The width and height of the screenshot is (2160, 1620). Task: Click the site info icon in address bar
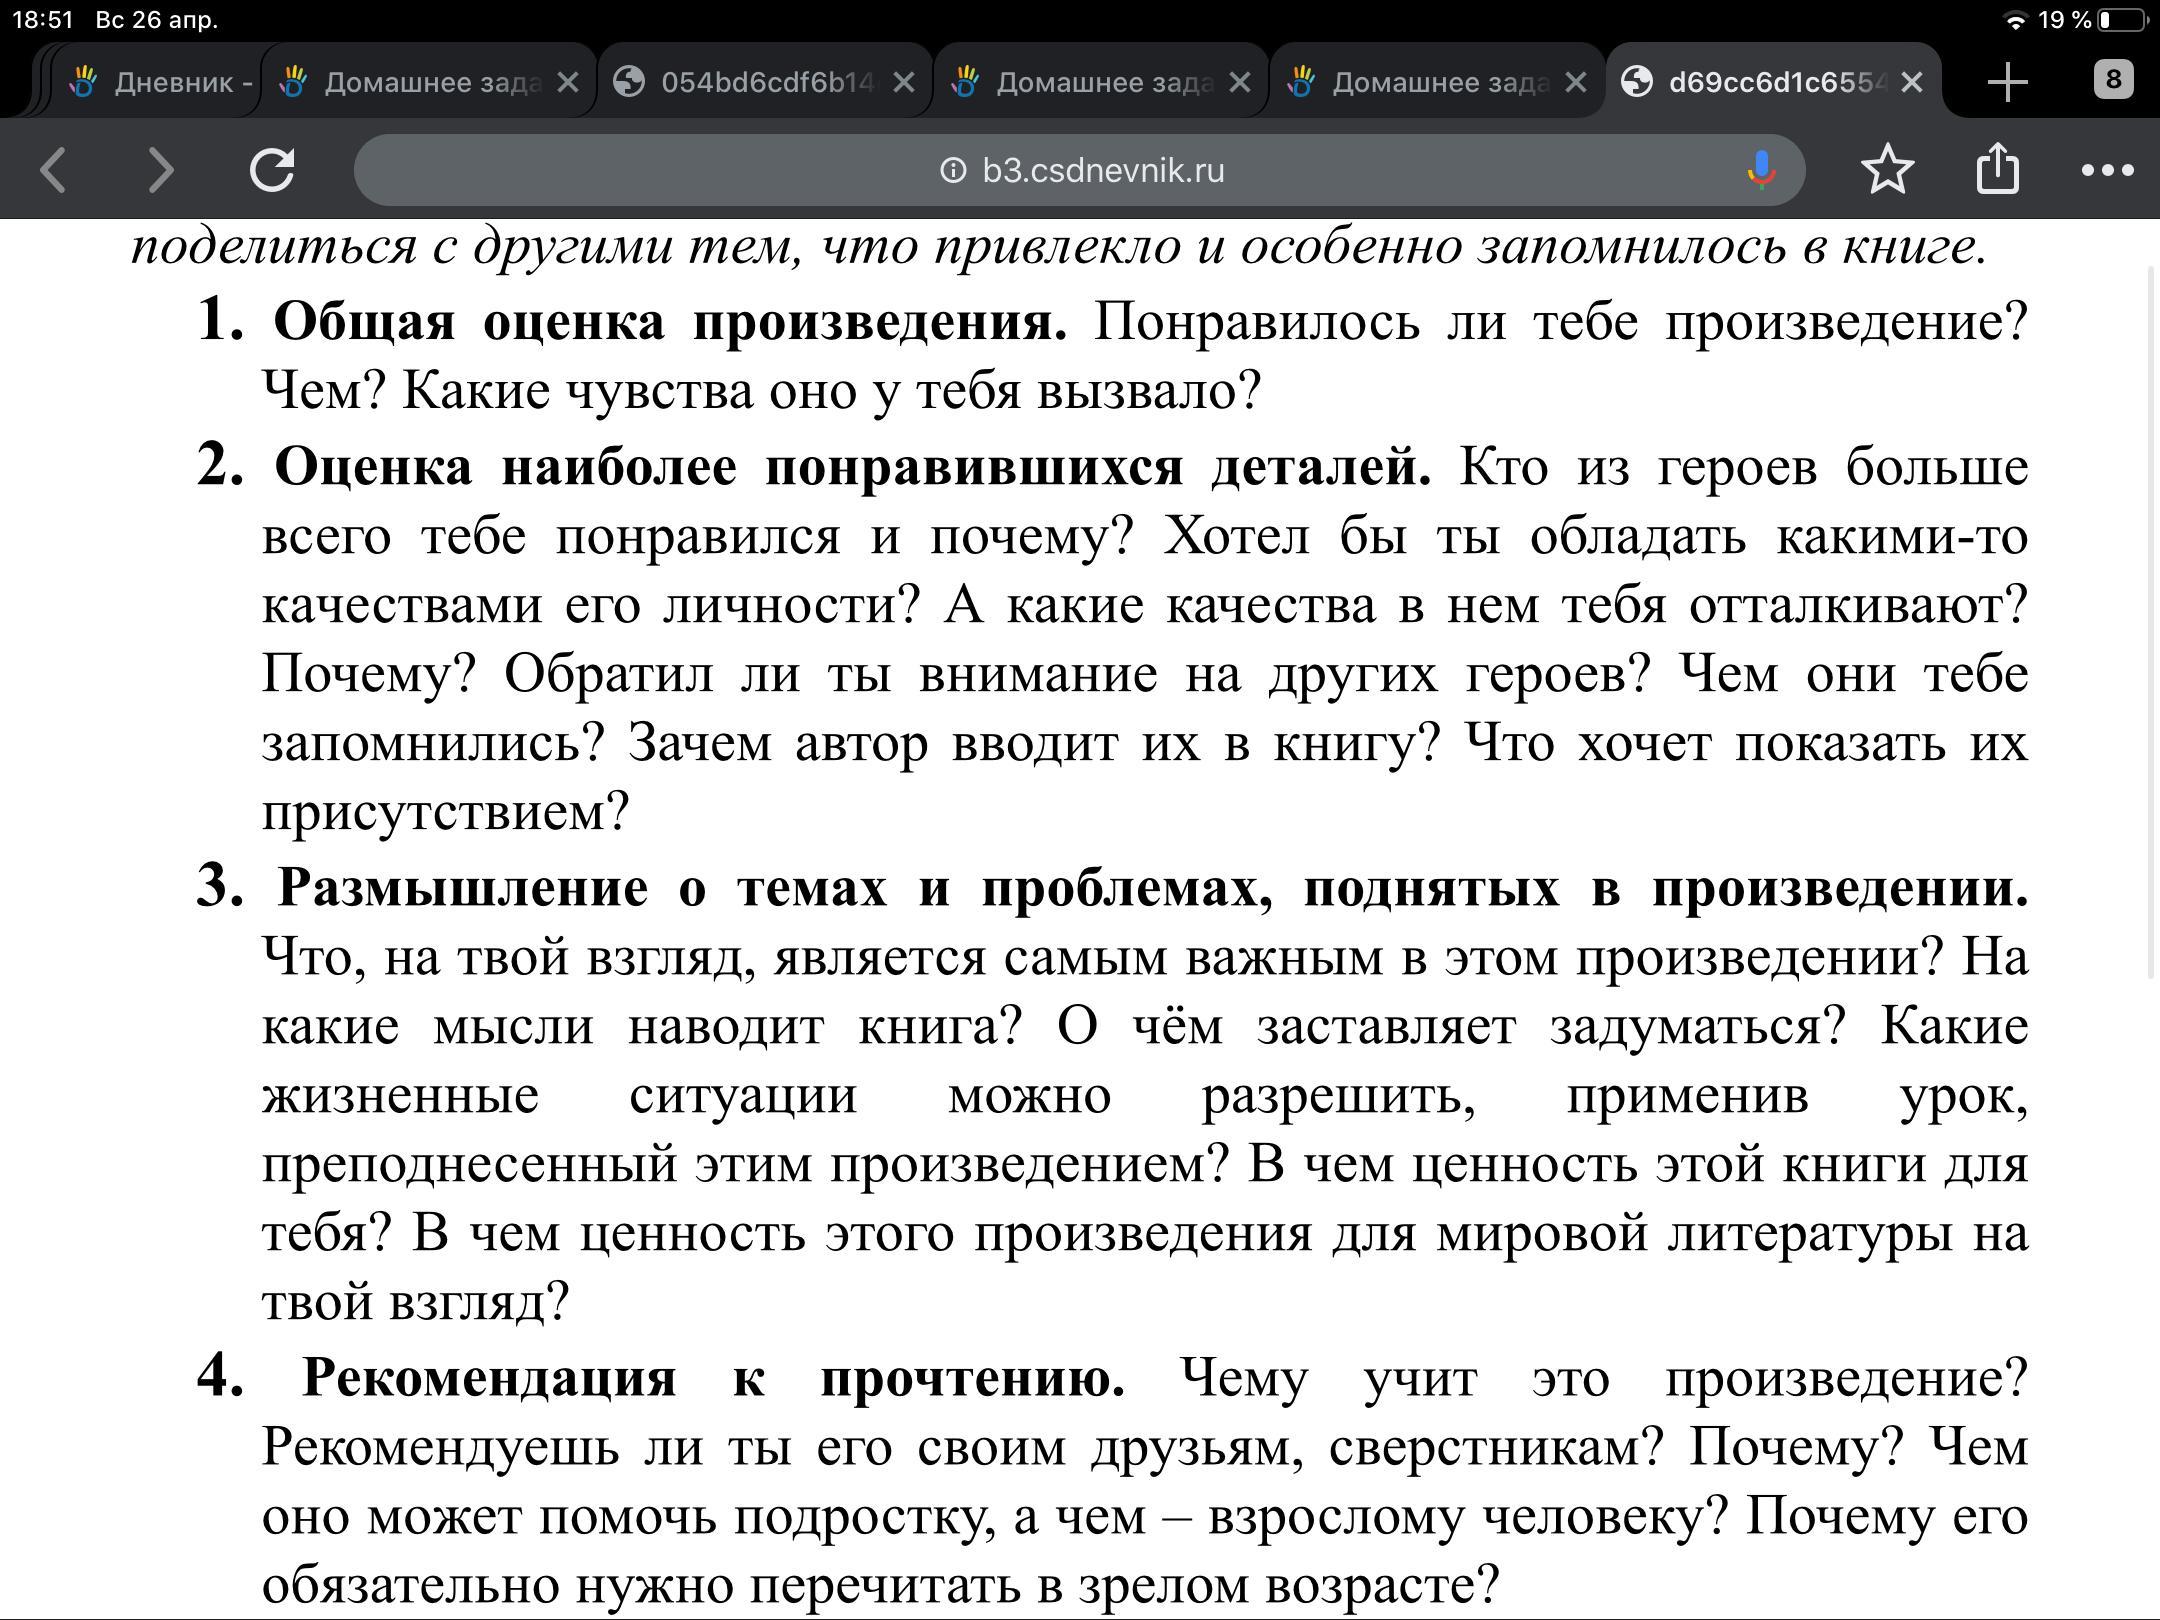[x=953, y=171]
